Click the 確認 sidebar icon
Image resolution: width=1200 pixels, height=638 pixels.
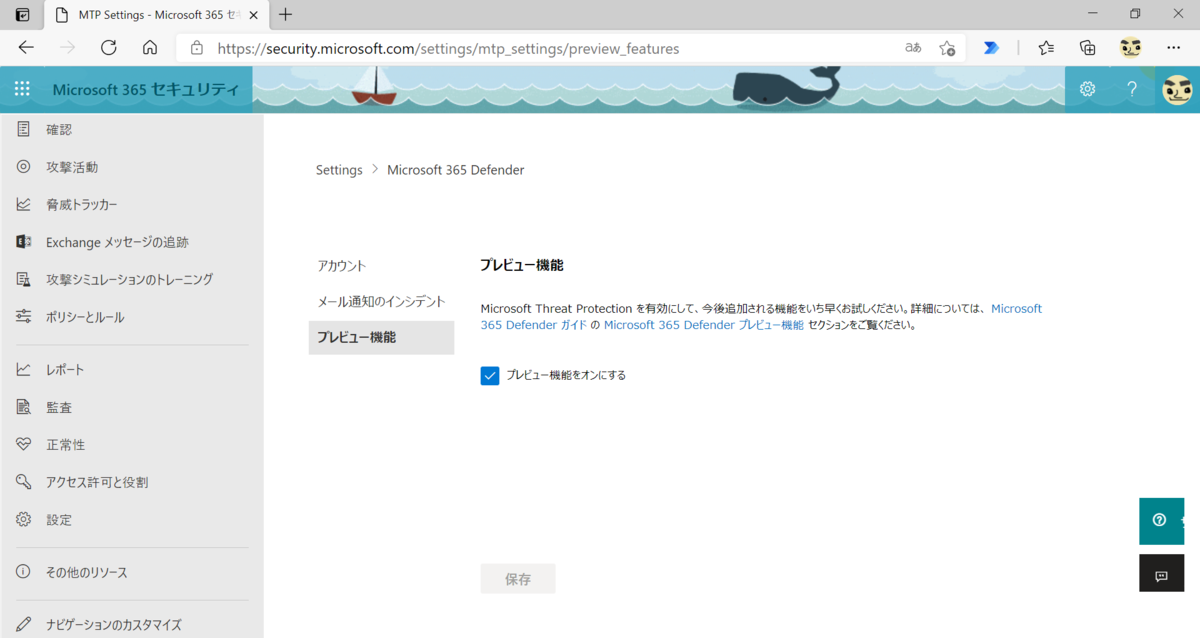pos(24,129)
